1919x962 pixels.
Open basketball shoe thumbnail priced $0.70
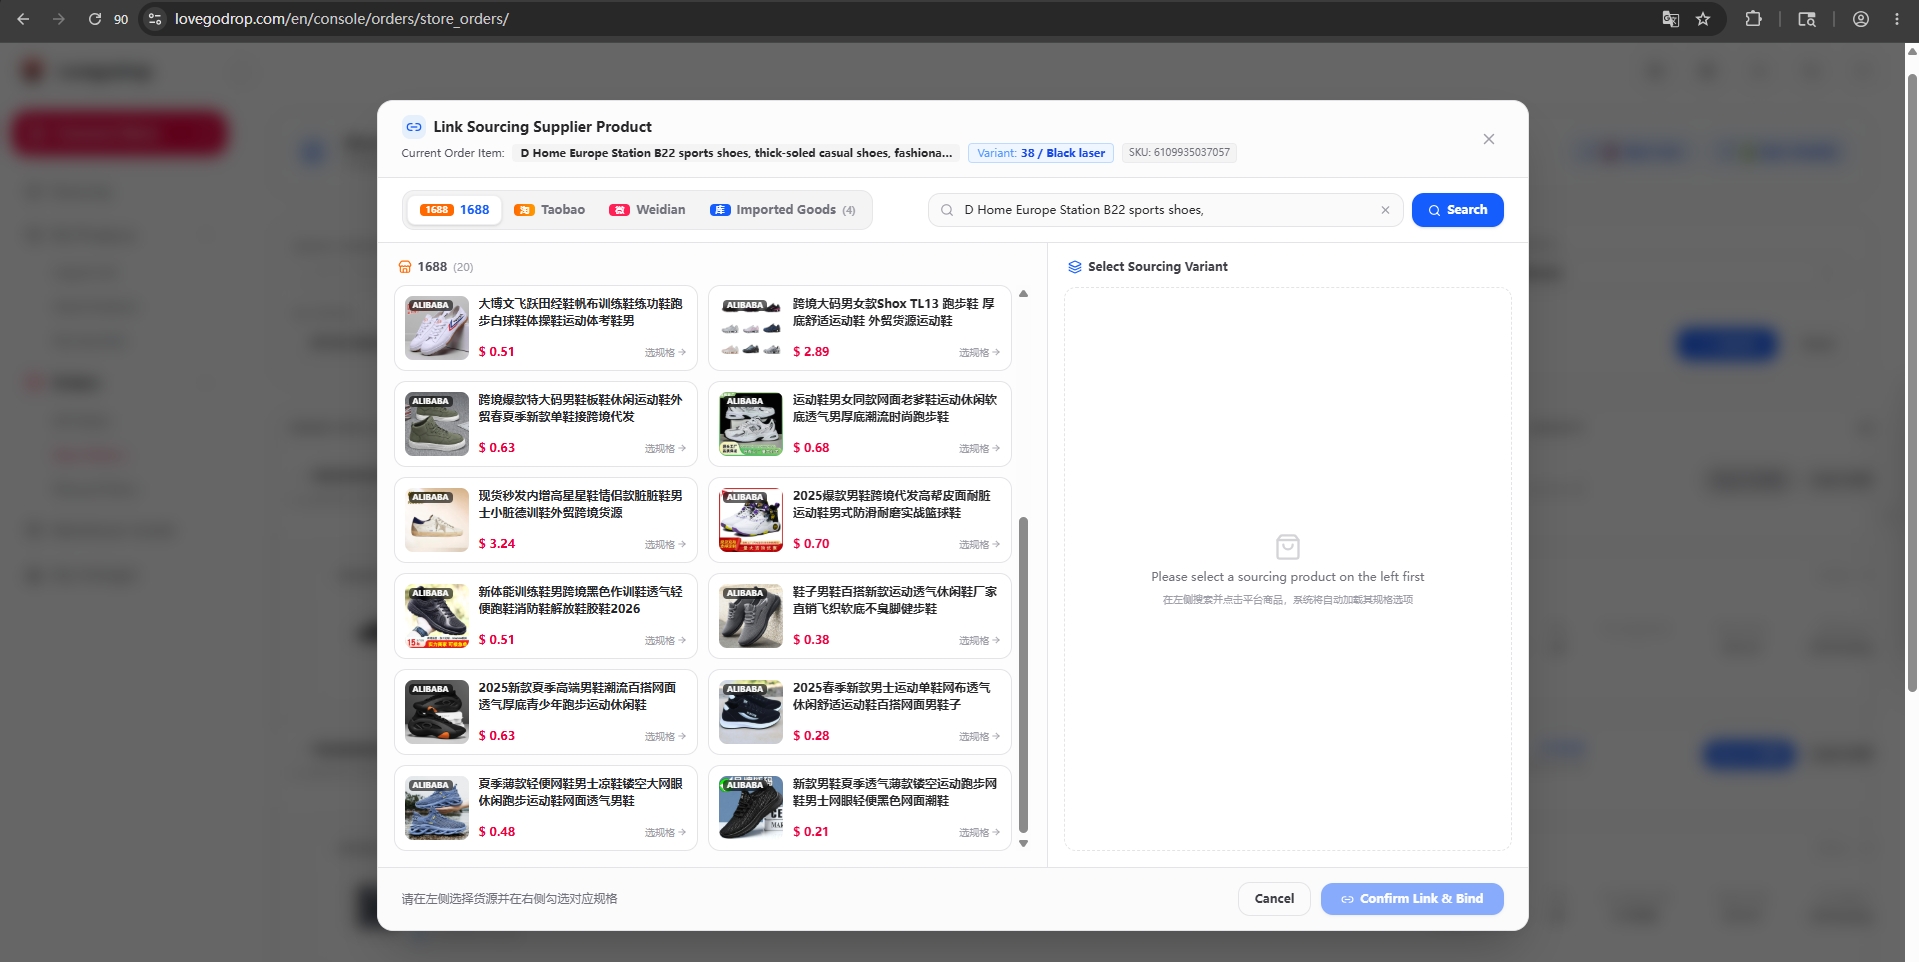point(751,520)
